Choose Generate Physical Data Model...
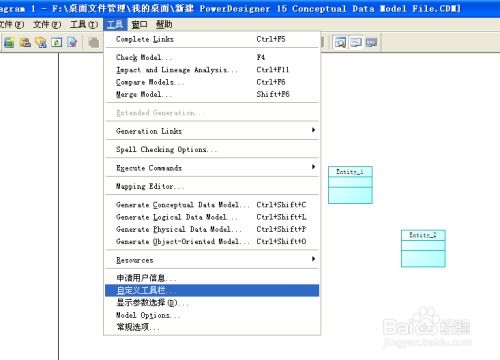 tap(212, 229)
